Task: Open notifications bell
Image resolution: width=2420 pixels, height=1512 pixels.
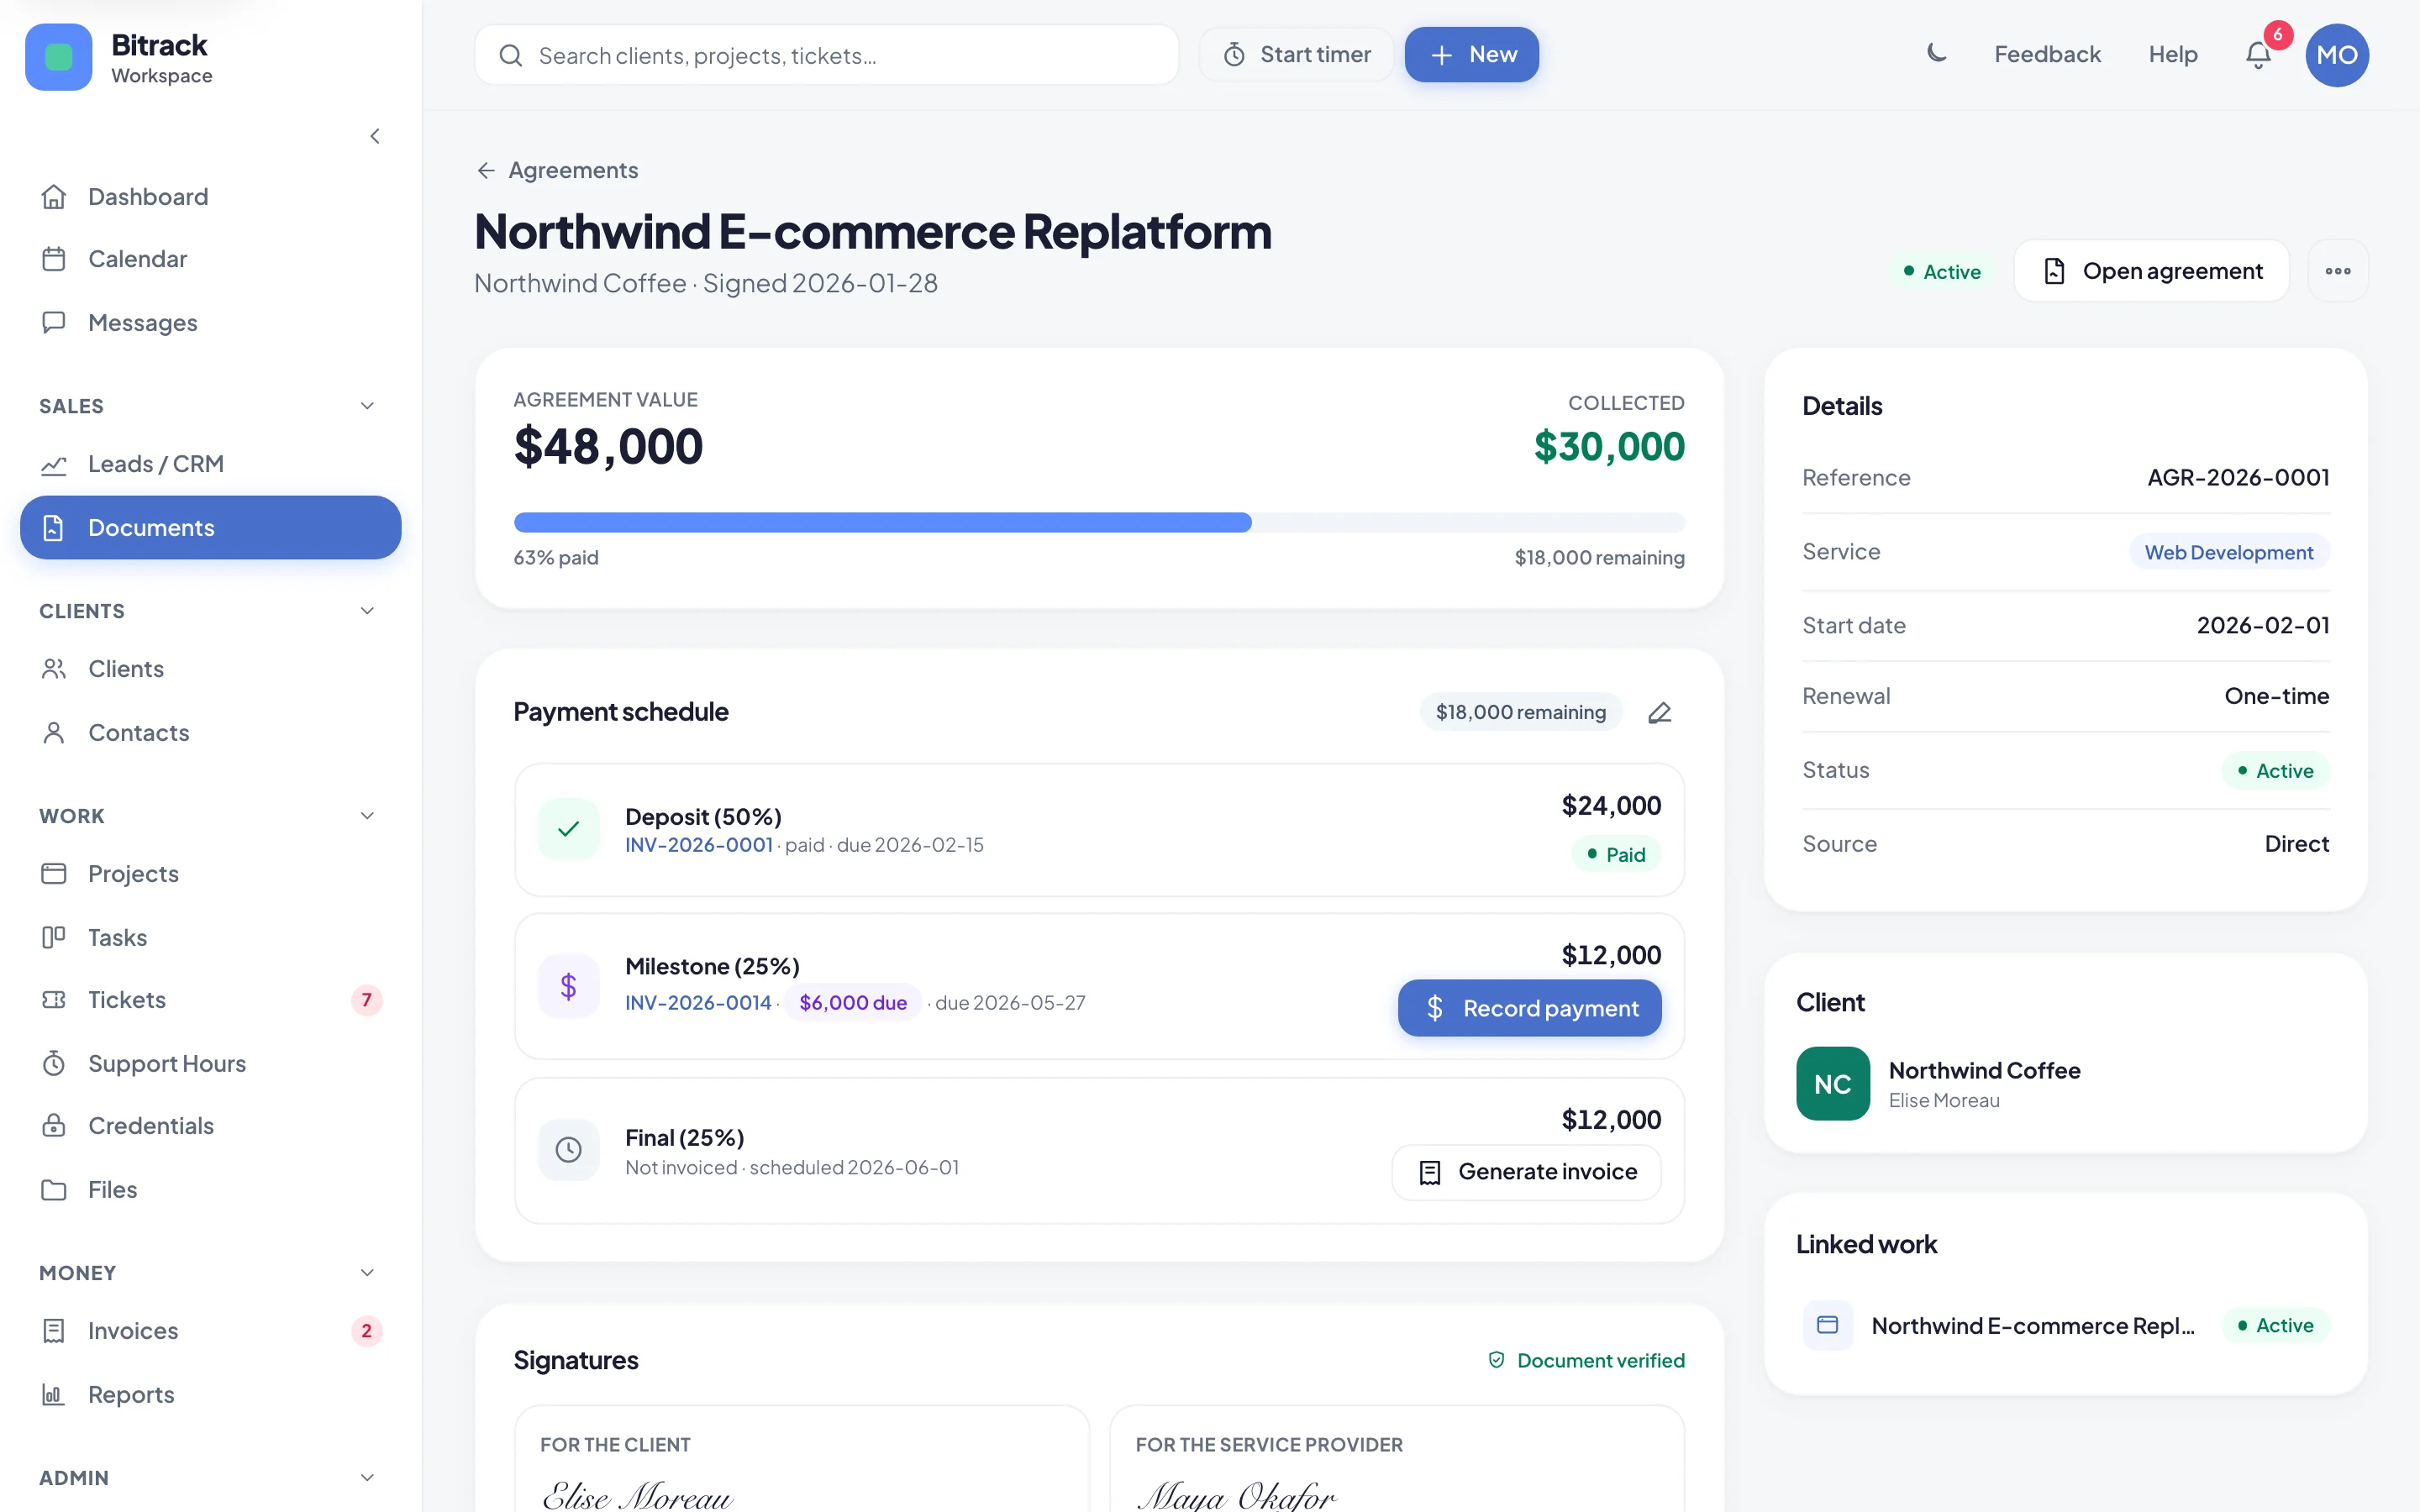Action: (x=2258, y=54)
